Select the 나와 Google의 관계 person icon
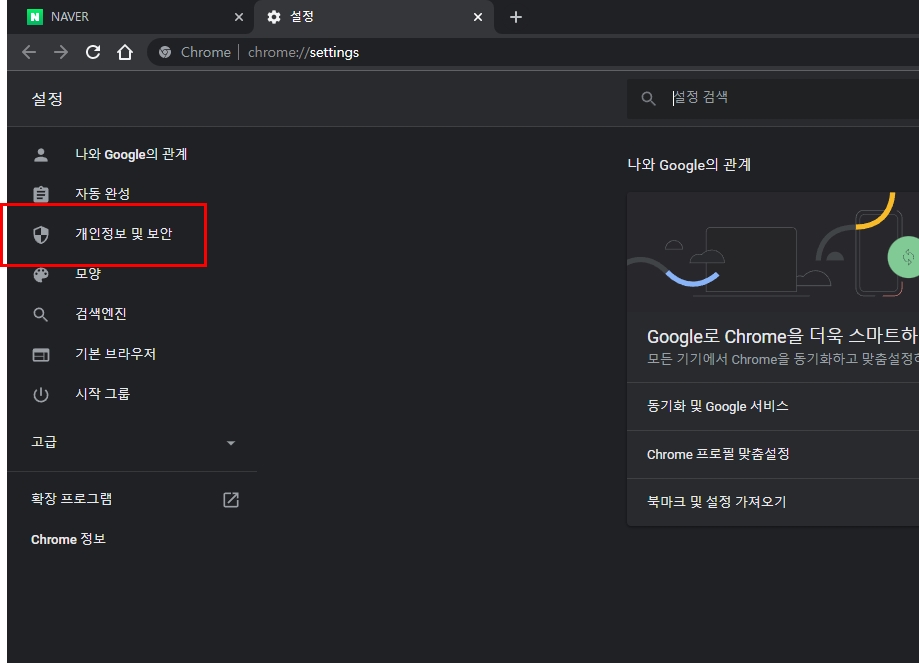The height and width of the screenshot is (663, 919). click(41, 154)
